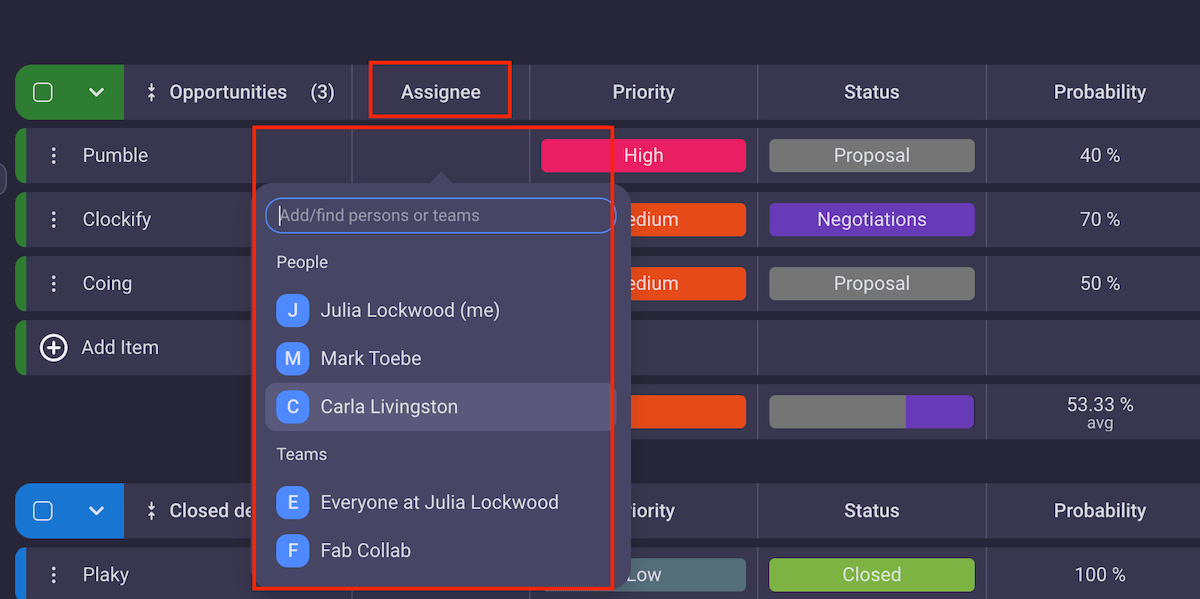Image resolution: width=1200 pixels, height=599 pixels.
Task: Click the three-dot menu beside Pumble
Action: [x=54, y=156]
